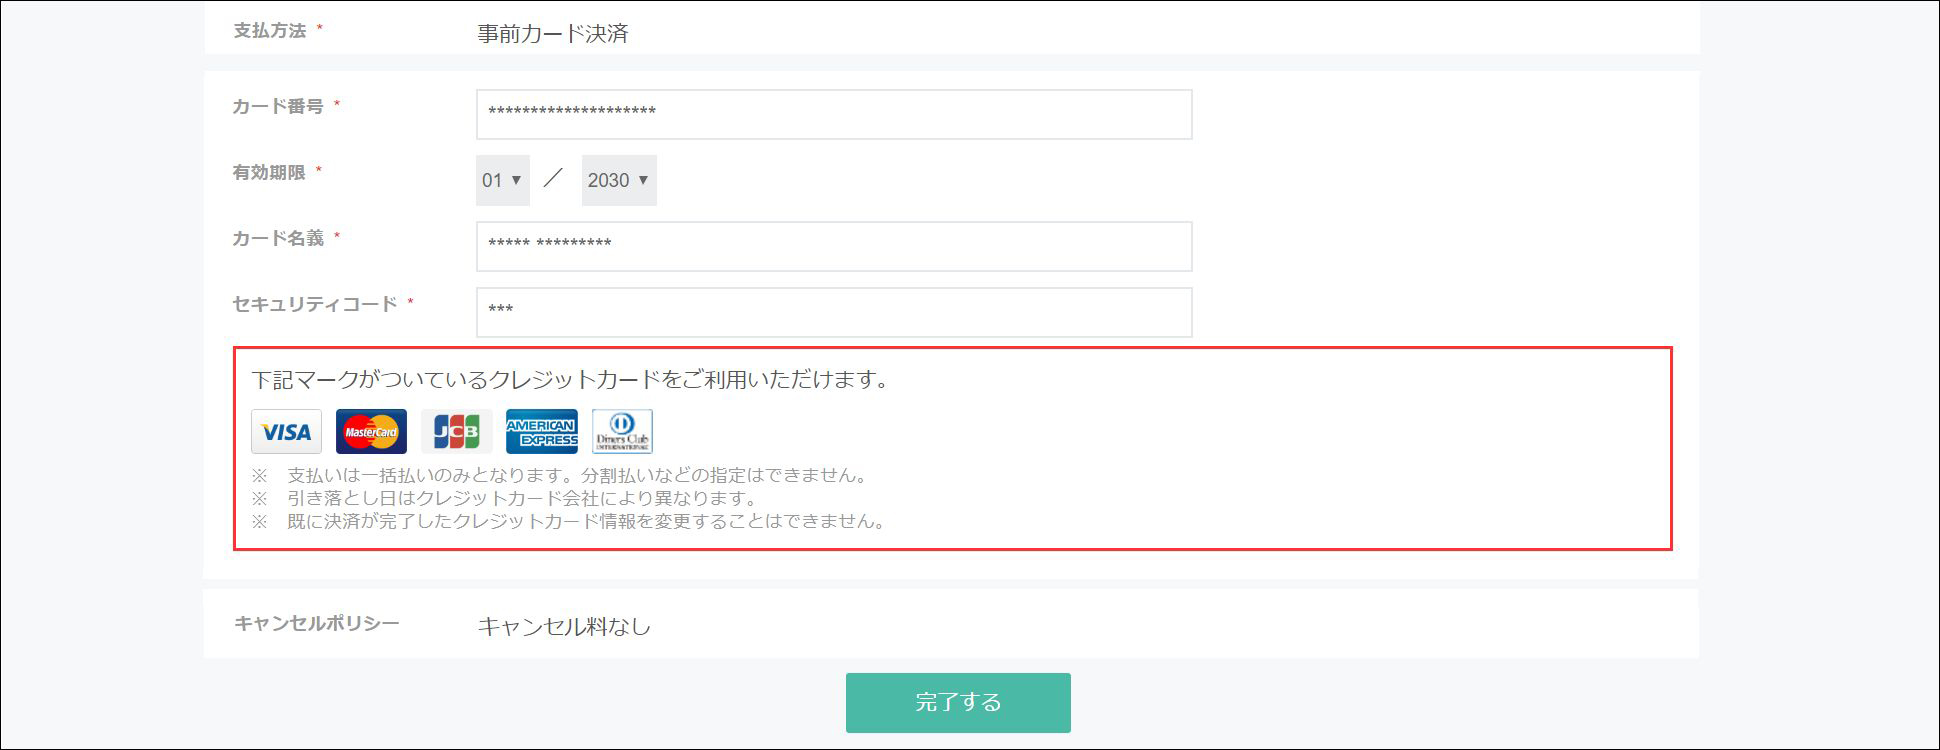Screen dimensions: 1940x750
Task: Open the expiry month dropdown showing 01
Action: point(502,180)
